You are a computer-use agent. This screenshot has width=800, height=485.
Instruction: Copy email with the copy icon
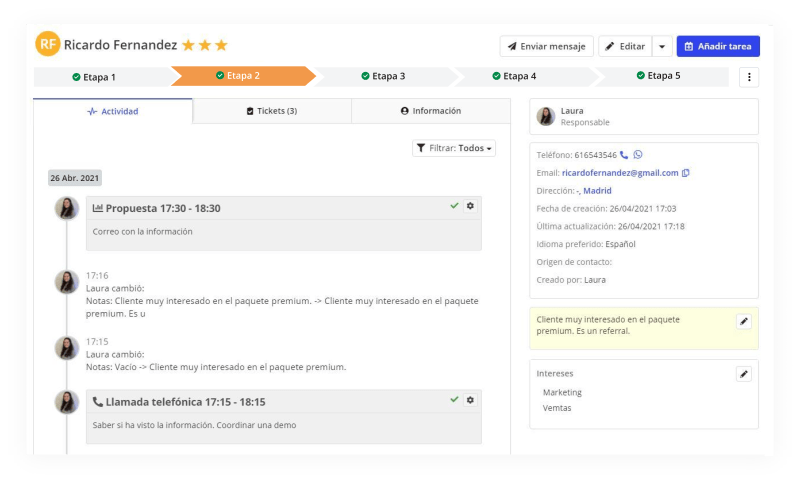tap(686, 173)
